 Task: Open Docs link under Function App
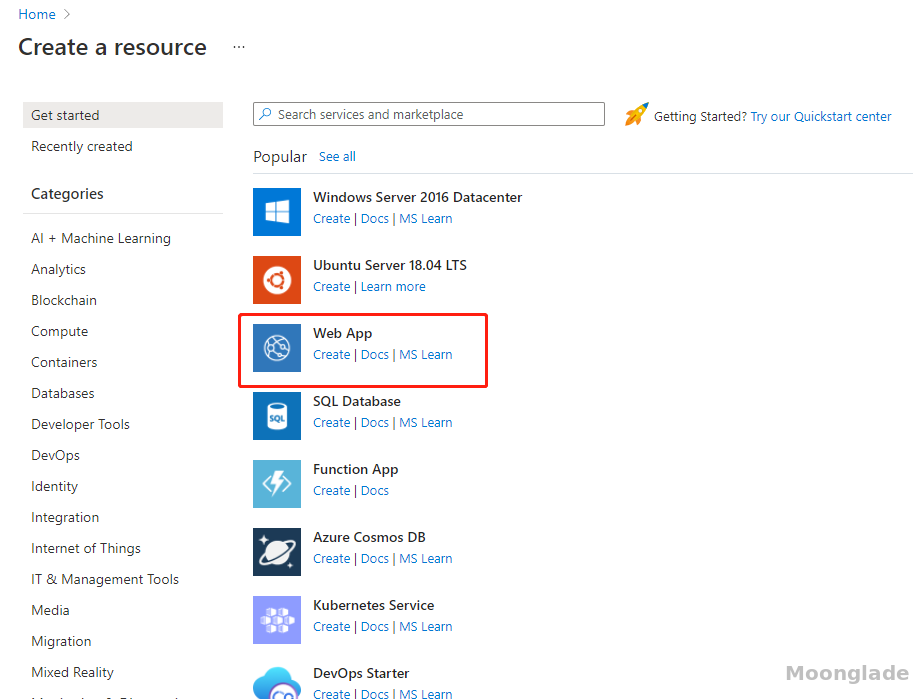tap(375, 490)
